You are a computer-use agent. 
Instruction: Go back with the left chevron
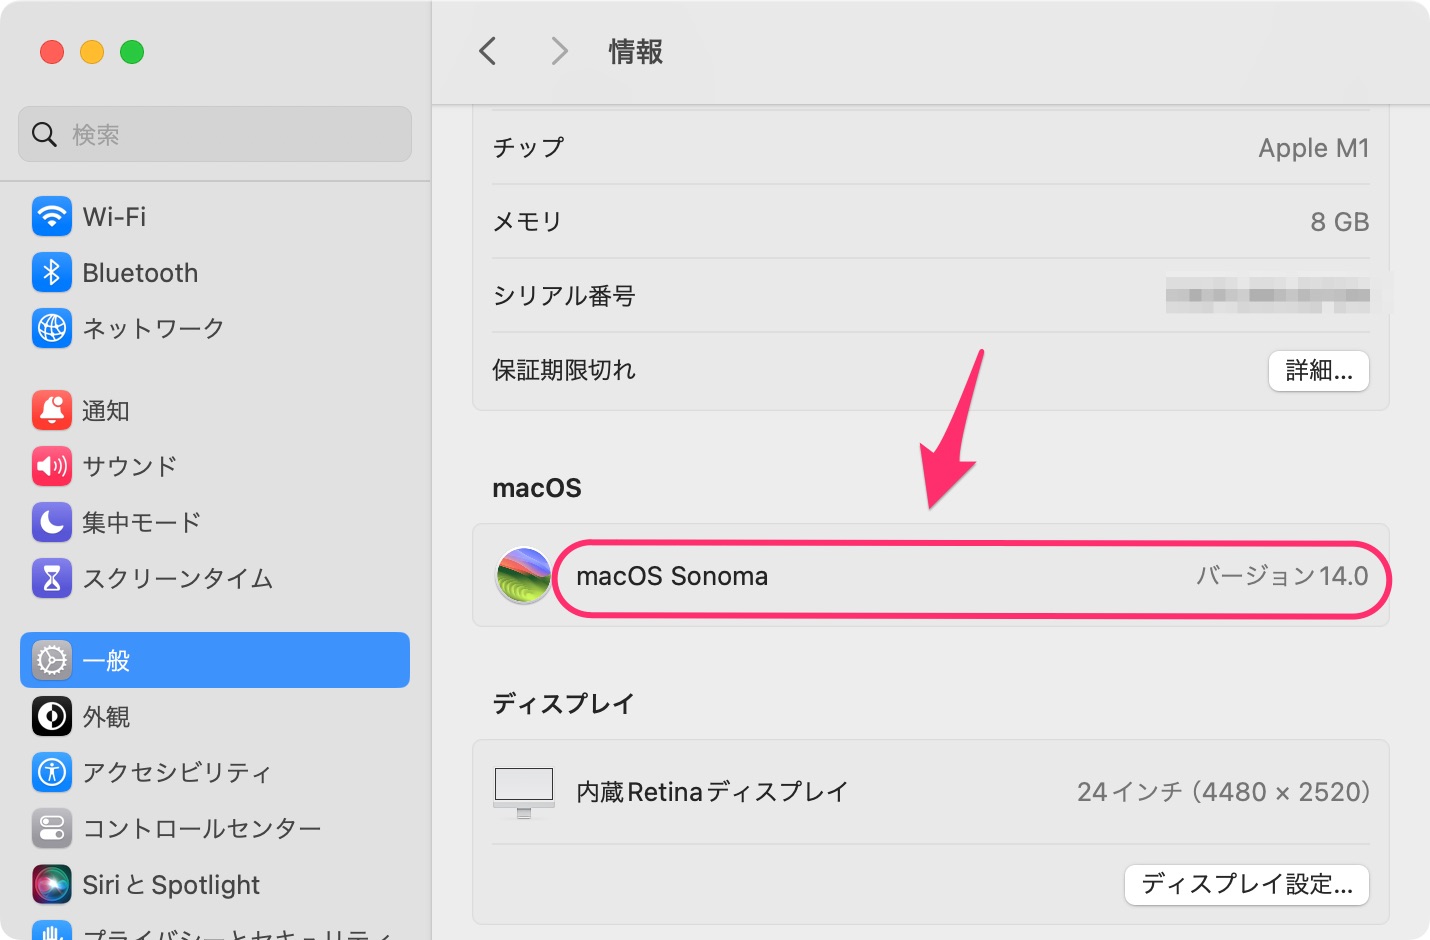coord(488,51)
